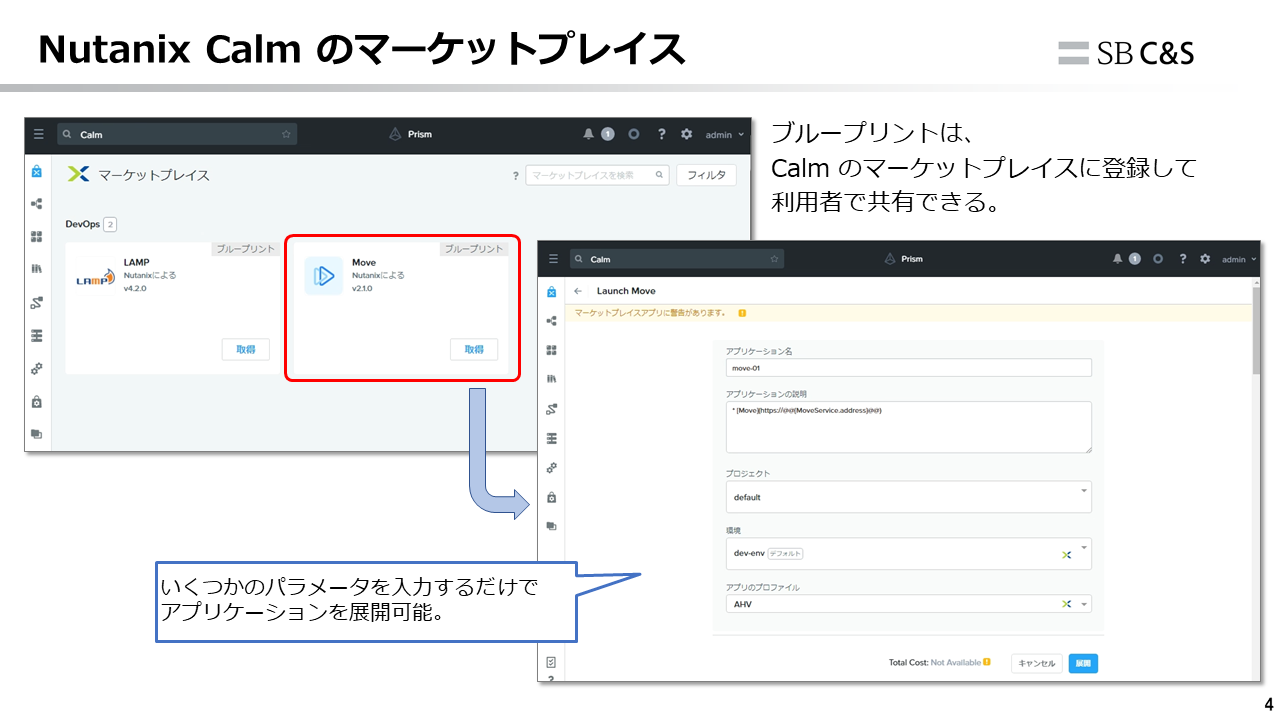Click alert count badge in Launch Move window header

[1135, 259]
